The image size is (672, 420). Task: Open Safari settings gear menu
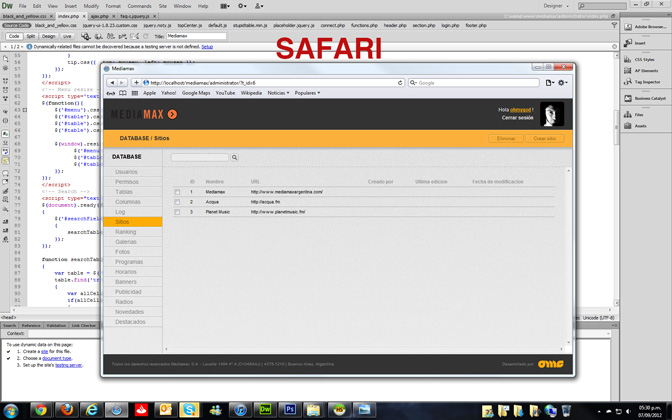tap(562, 83)
